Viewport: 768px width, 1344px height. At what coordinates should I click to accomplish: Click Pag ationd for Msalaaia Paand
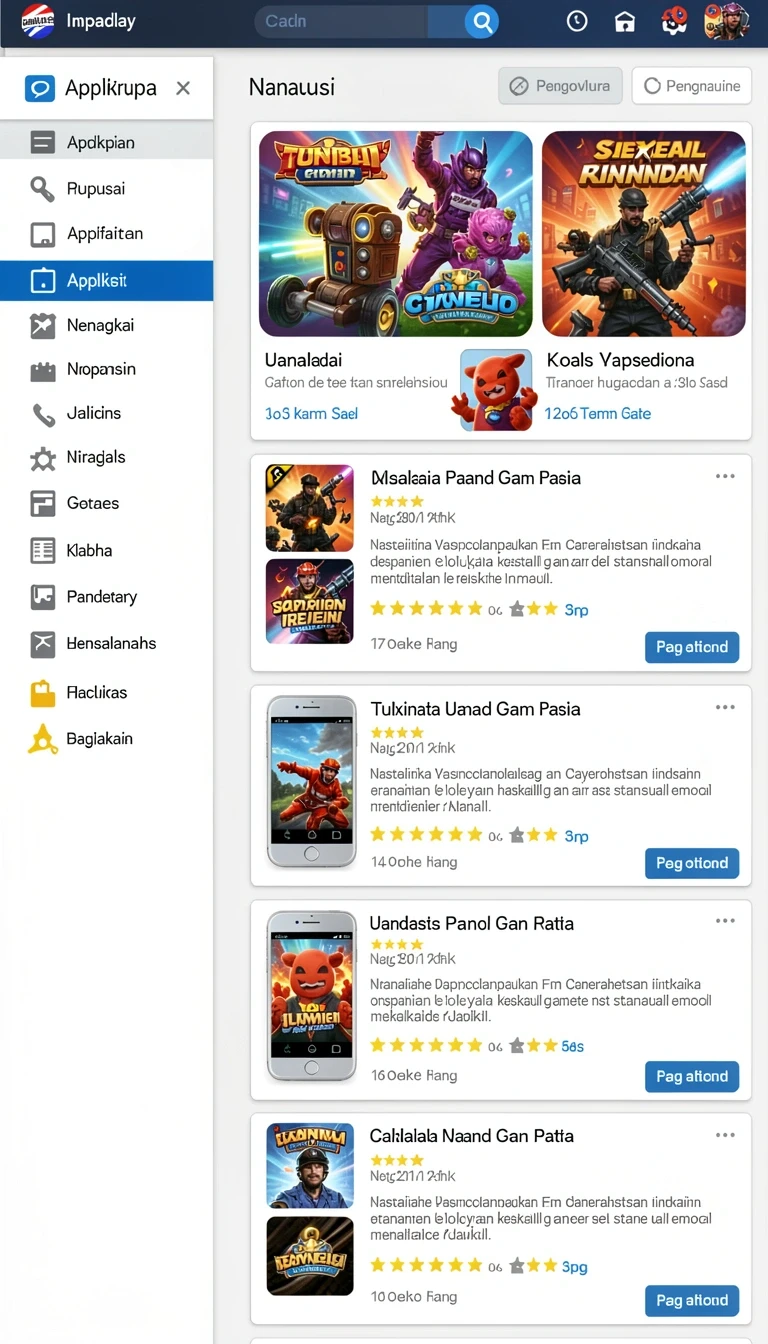(692, 647)
